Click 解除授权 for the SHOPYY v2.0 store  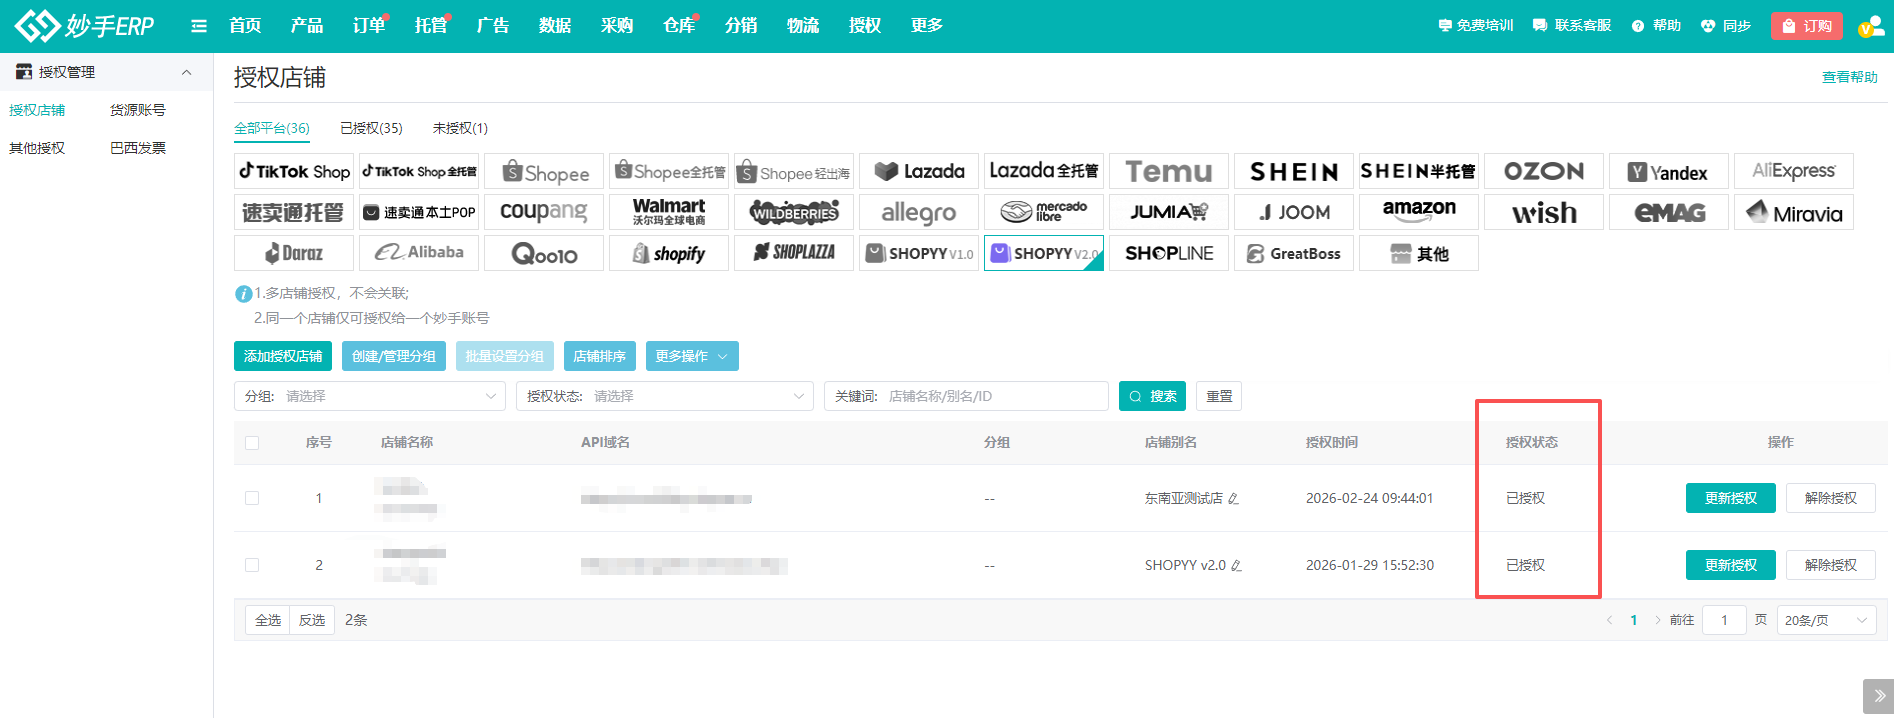pyautogui.click(x=1830, y=565)
